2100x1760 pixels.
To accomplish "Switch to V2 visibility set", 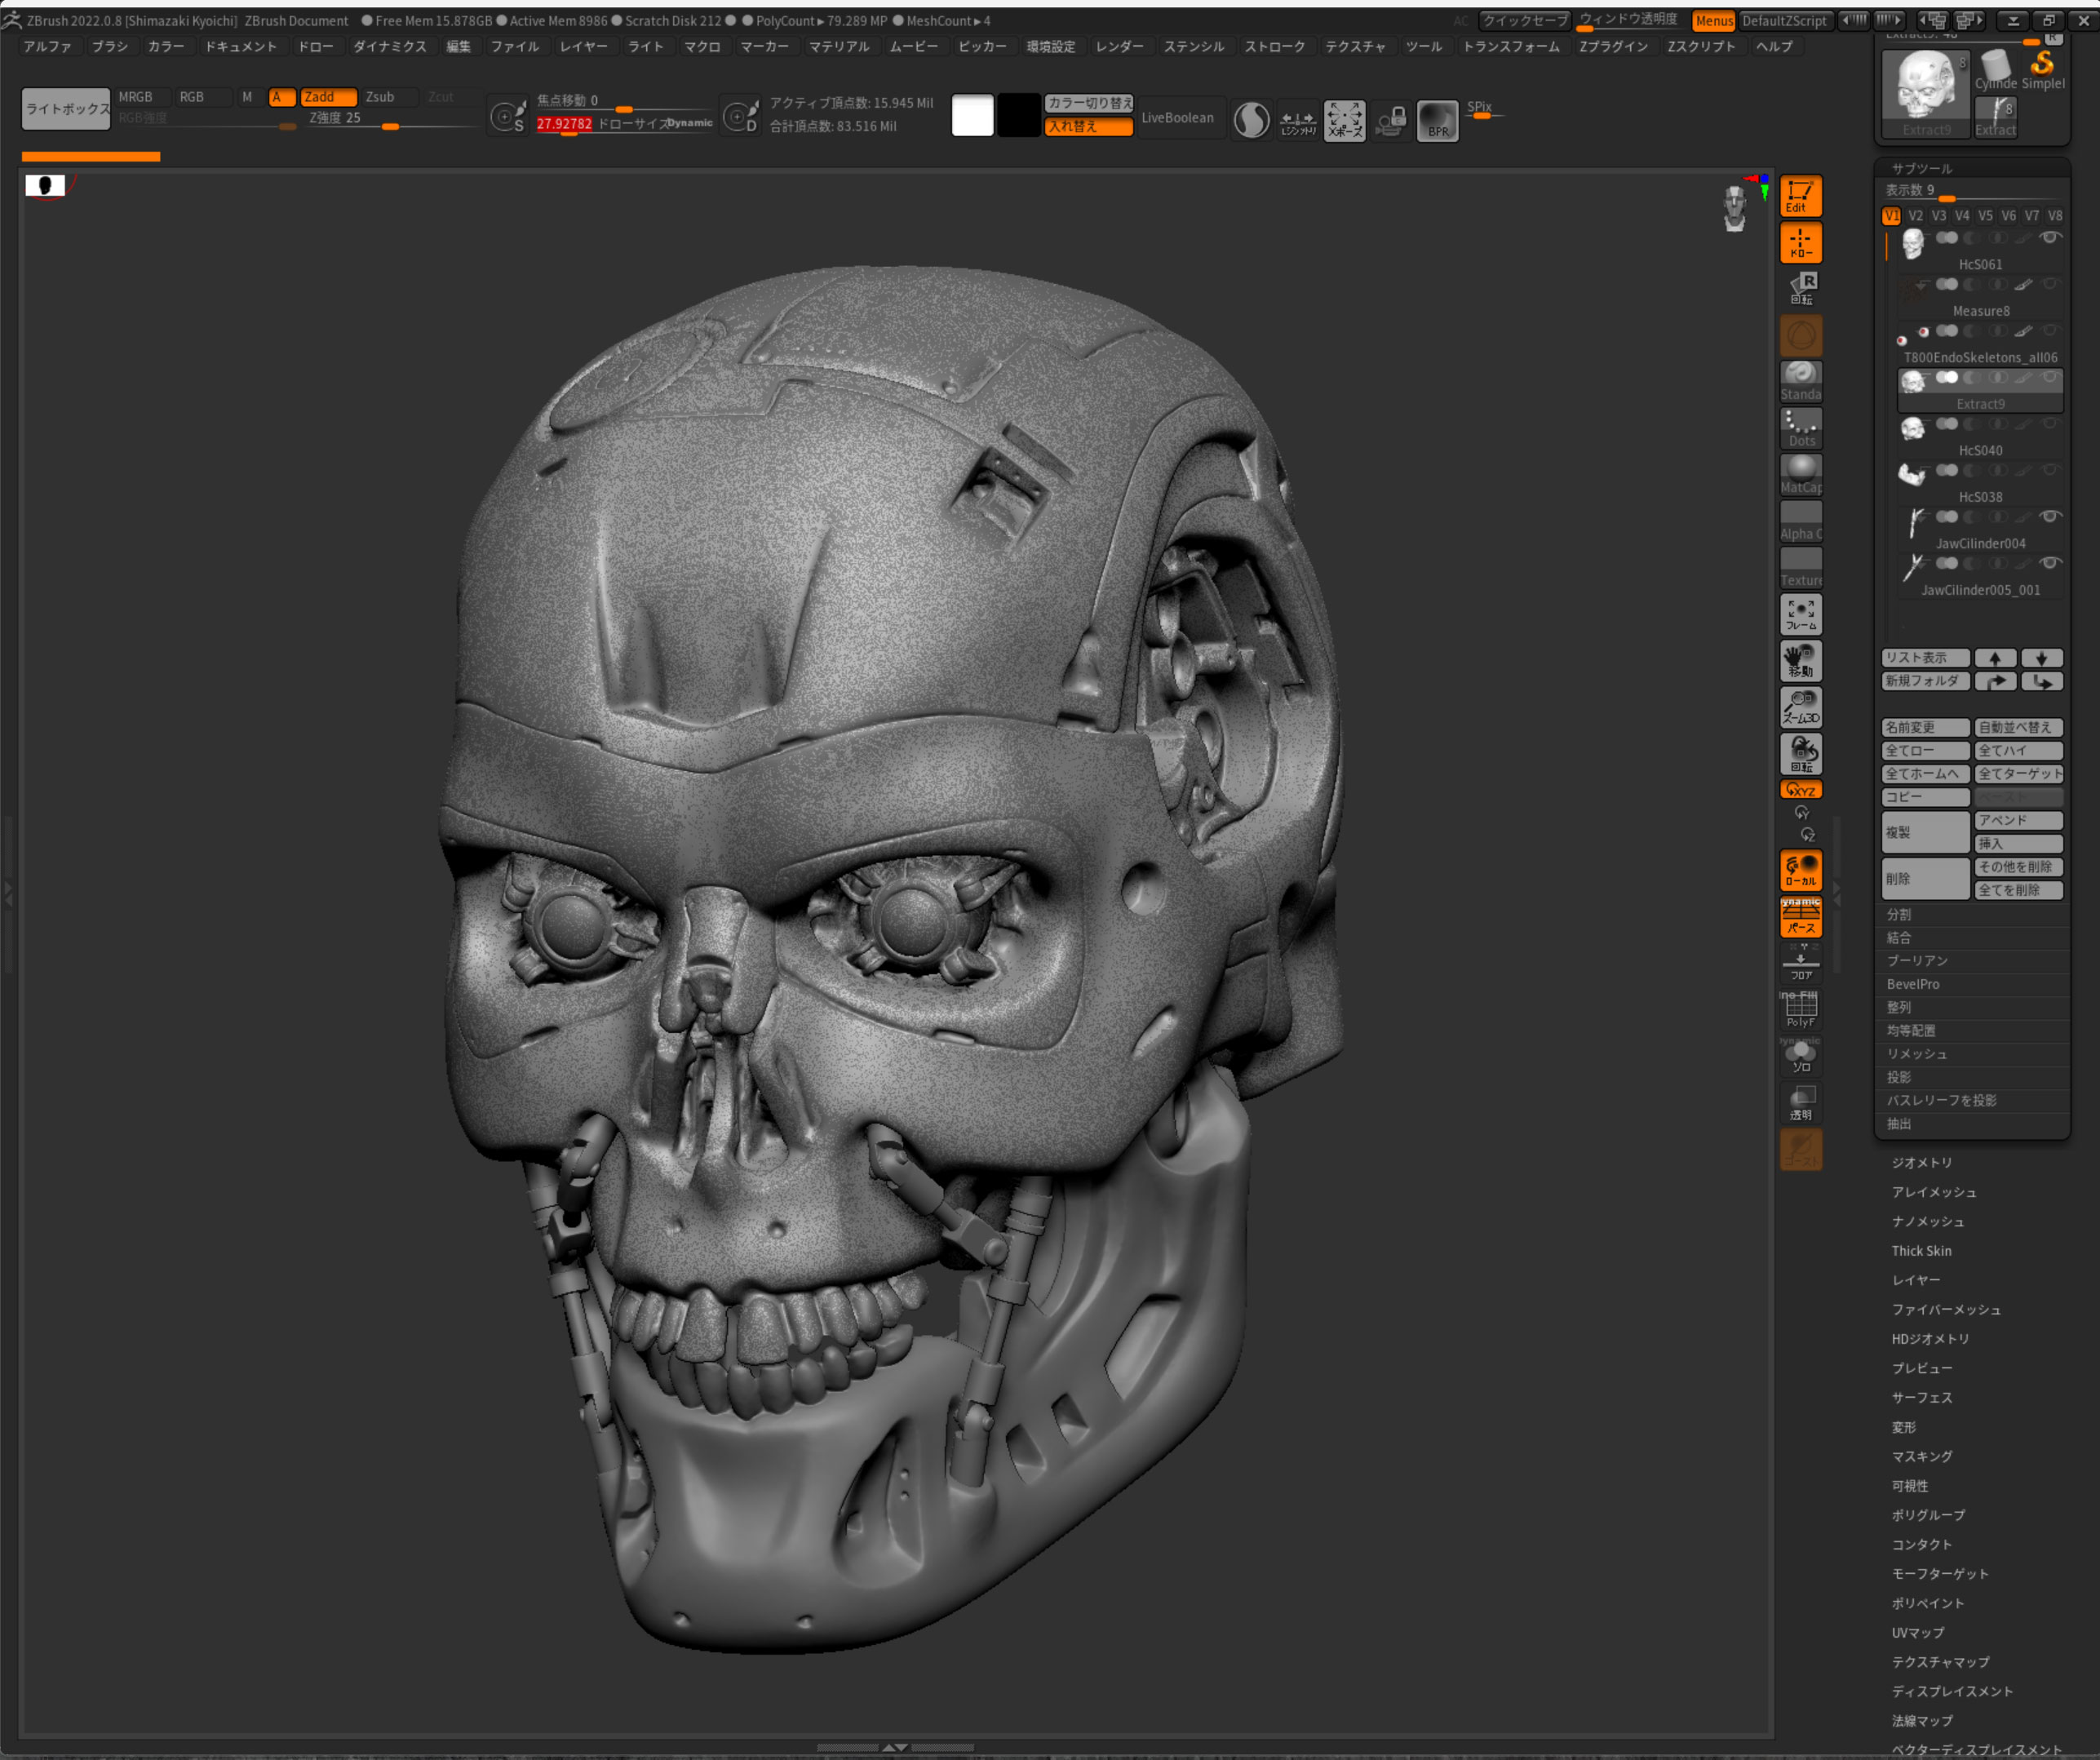I will coord(1915,216).
